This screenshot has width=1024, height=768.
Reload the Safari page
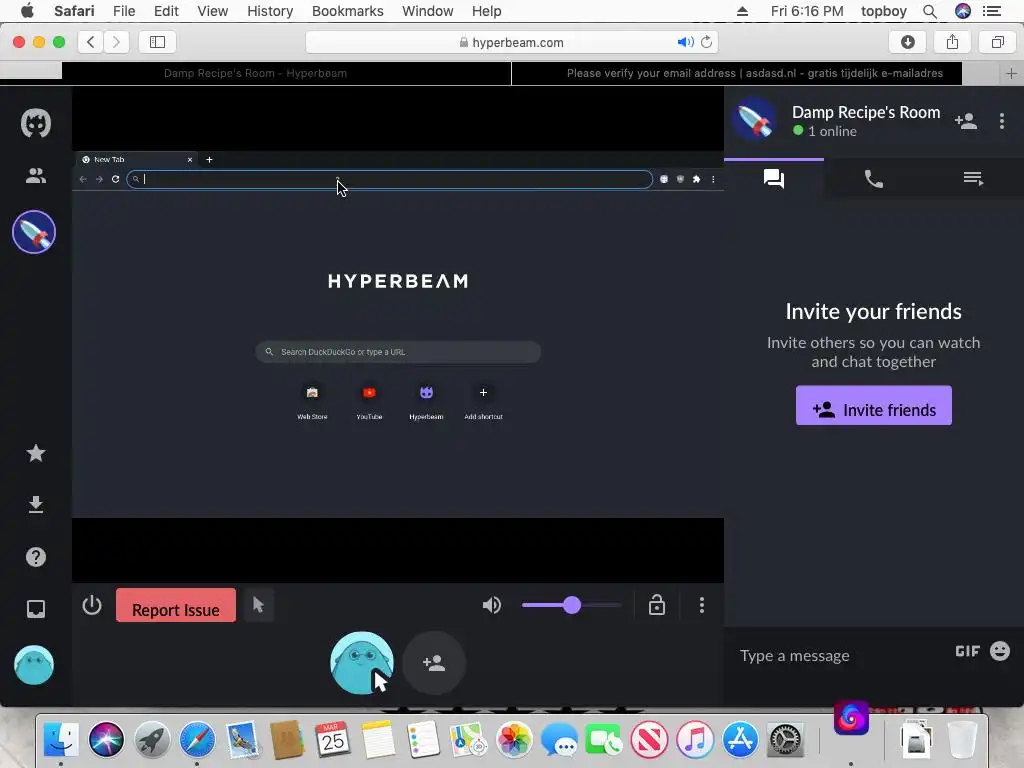[x=707, y=42]
